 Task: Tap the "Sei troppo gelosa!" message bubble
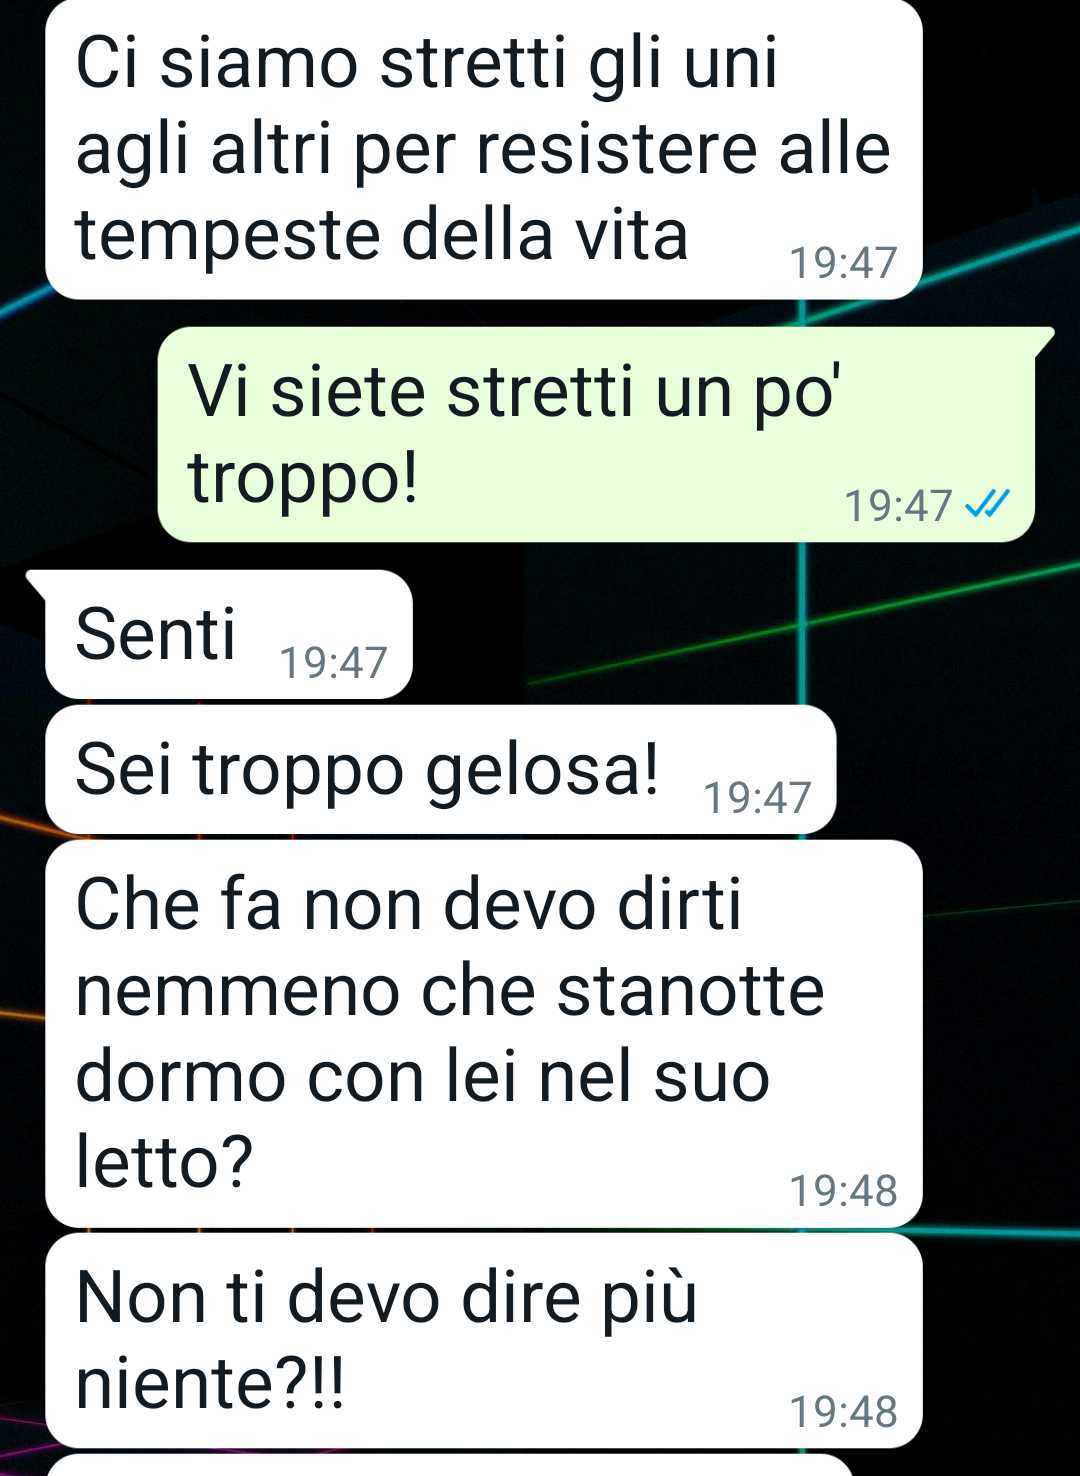click(x=440, y=769)
